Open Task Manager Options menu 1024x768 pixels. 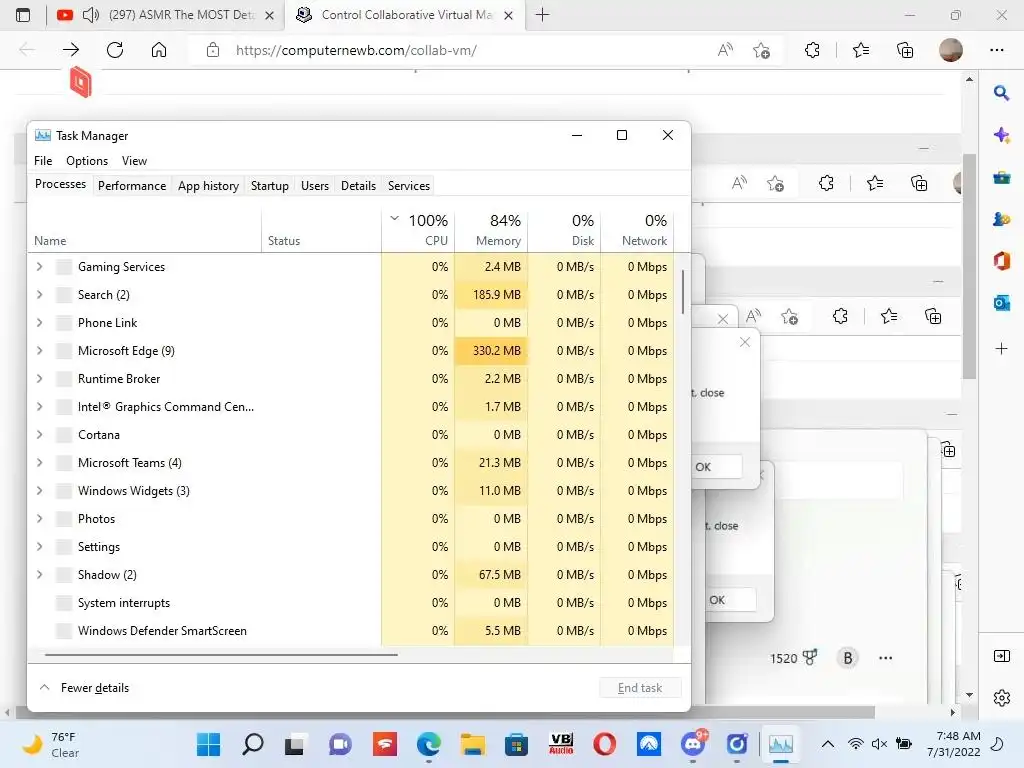coord(87,161)
